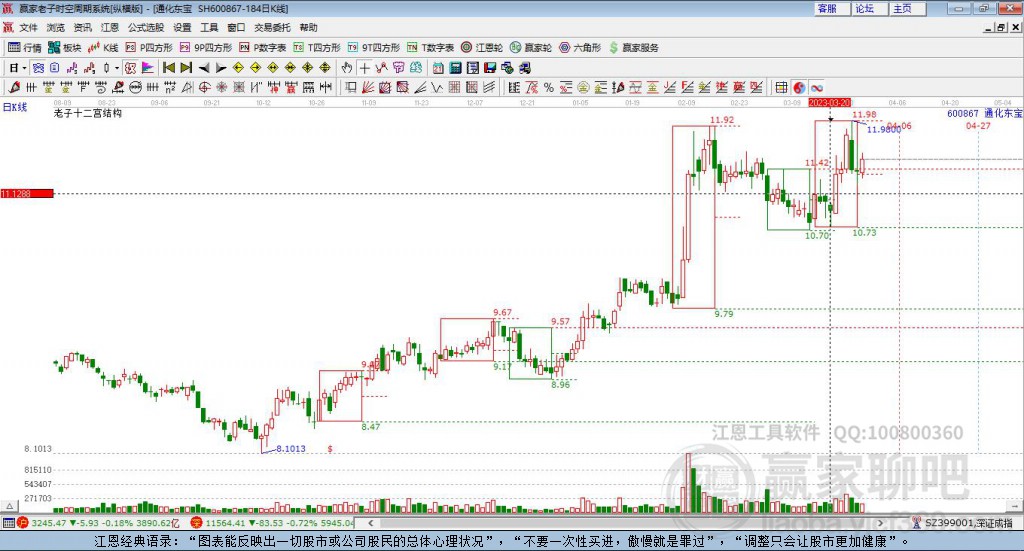Open the P四方形 tool
This screenshot has width=1024, height=551.
coord(148,48)
